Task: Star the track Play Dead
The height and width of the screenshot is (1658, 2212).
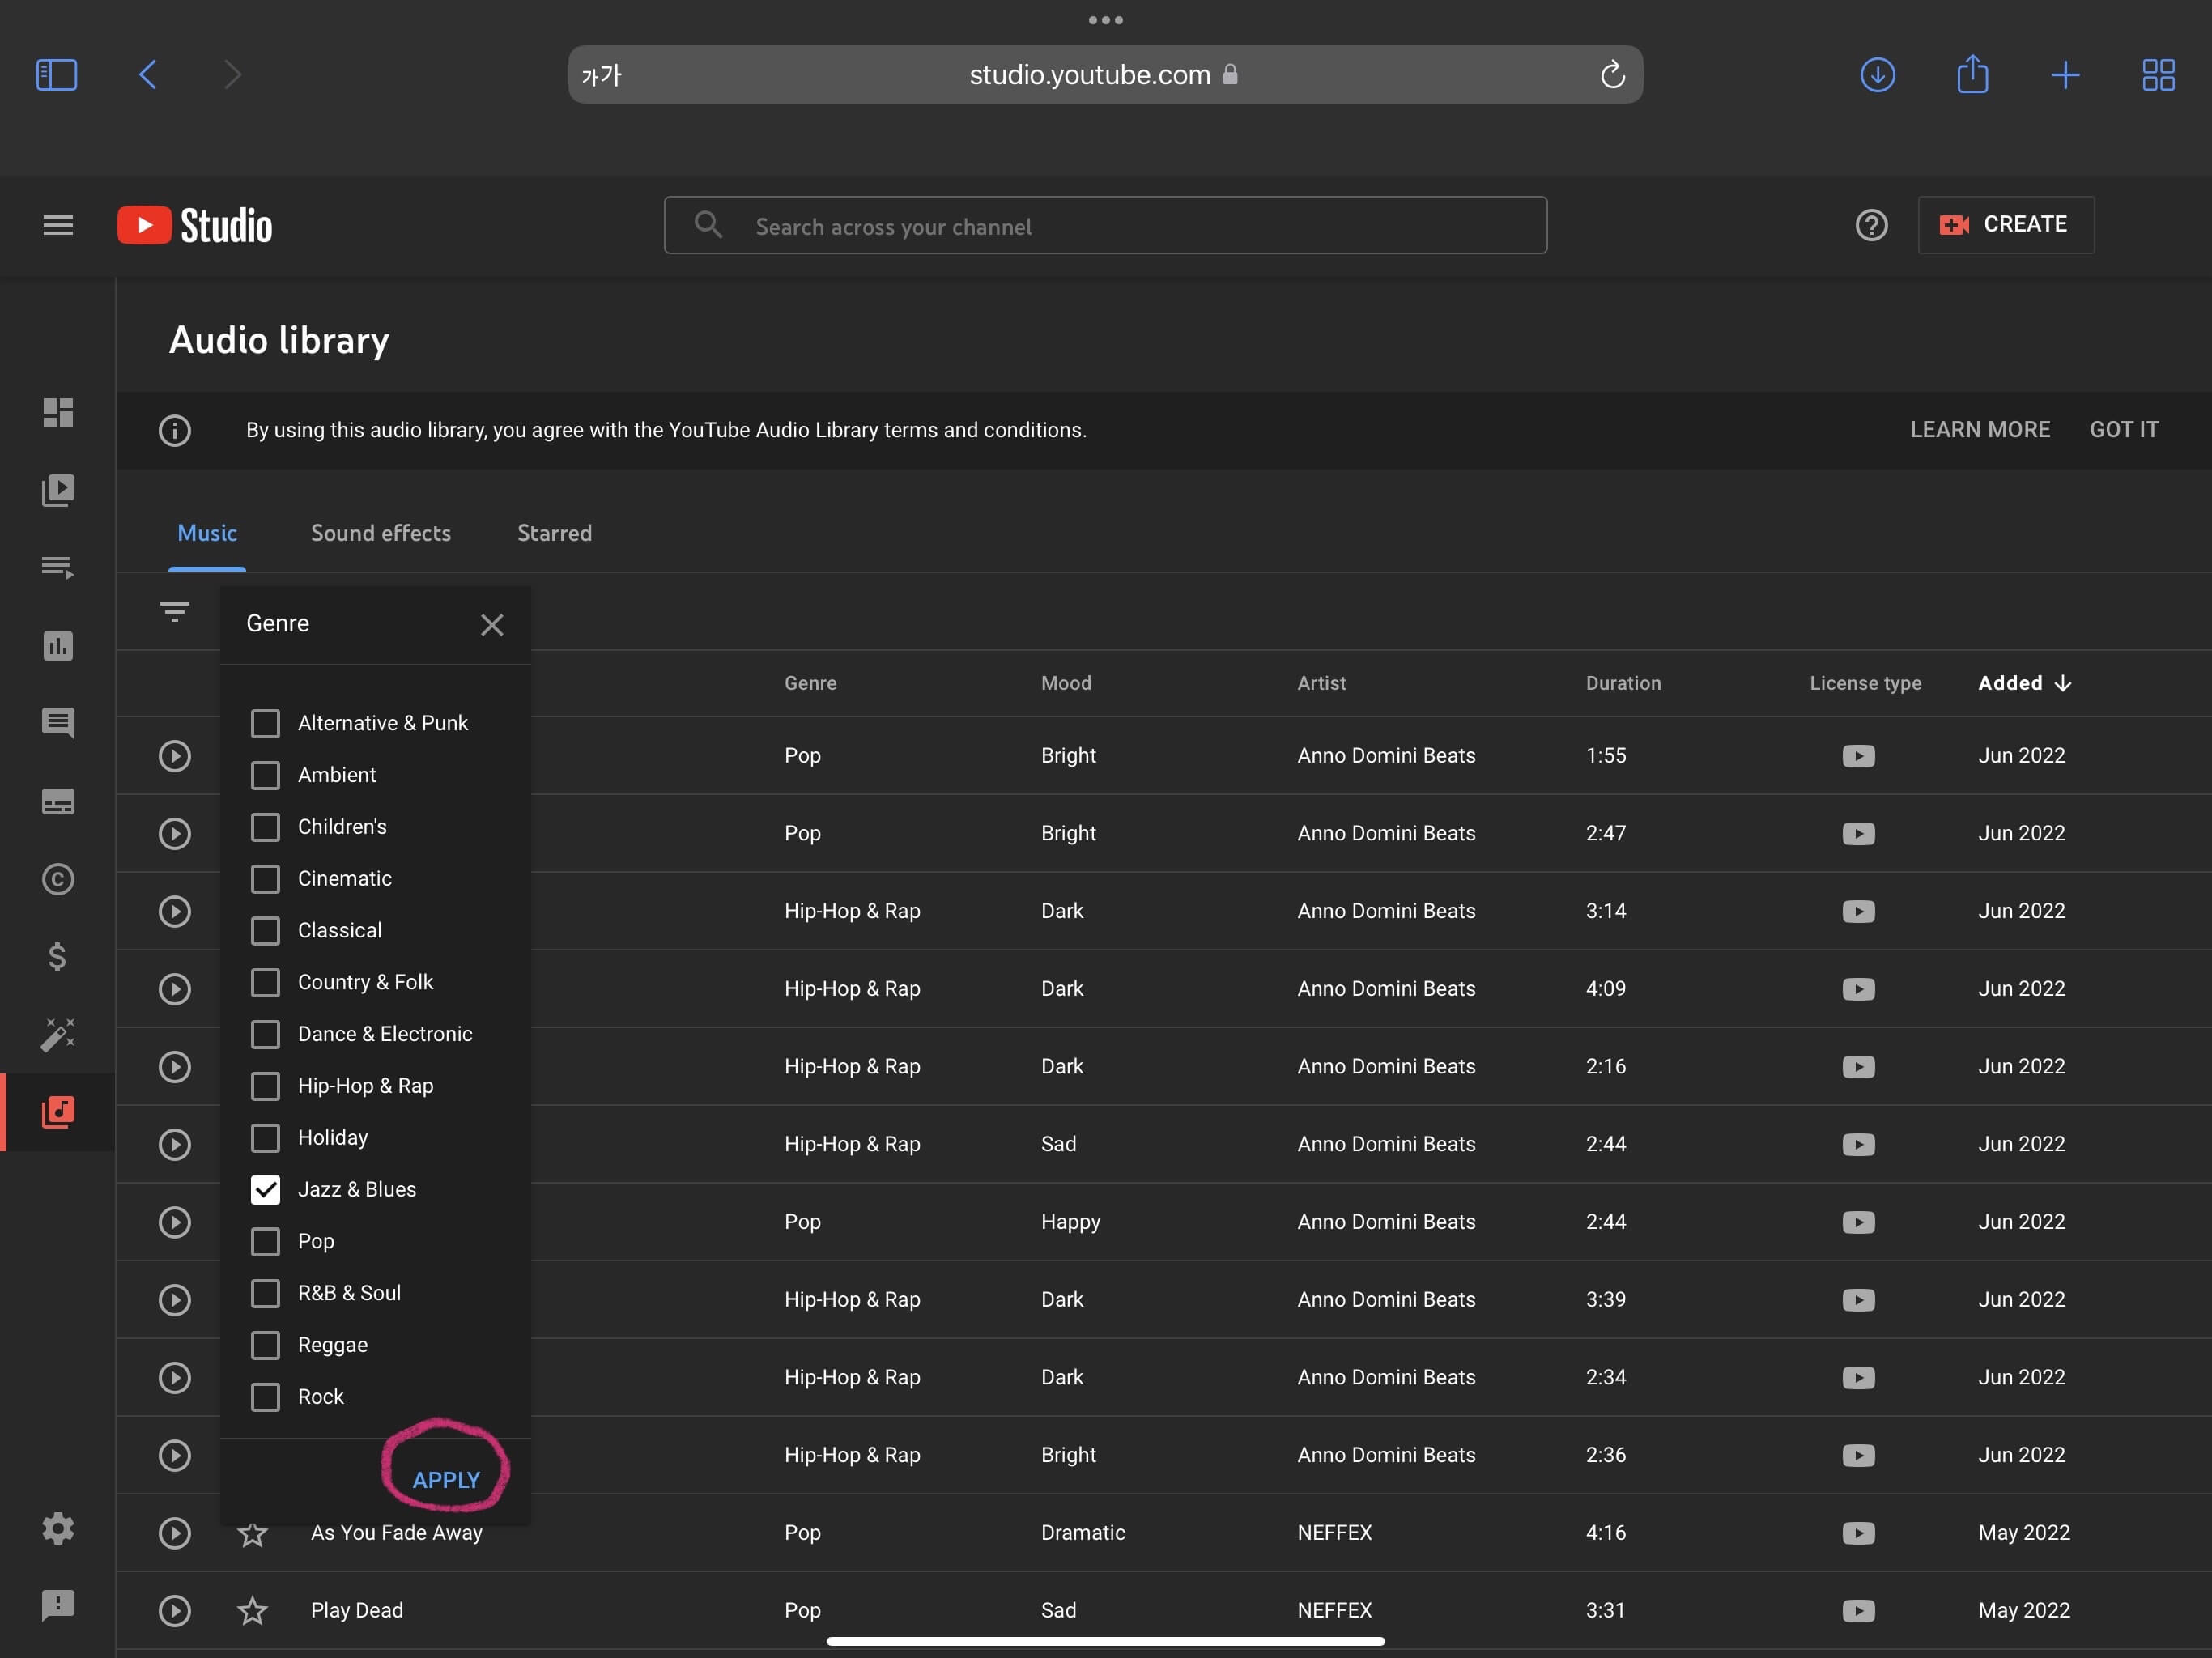Action: (252, 1610)
